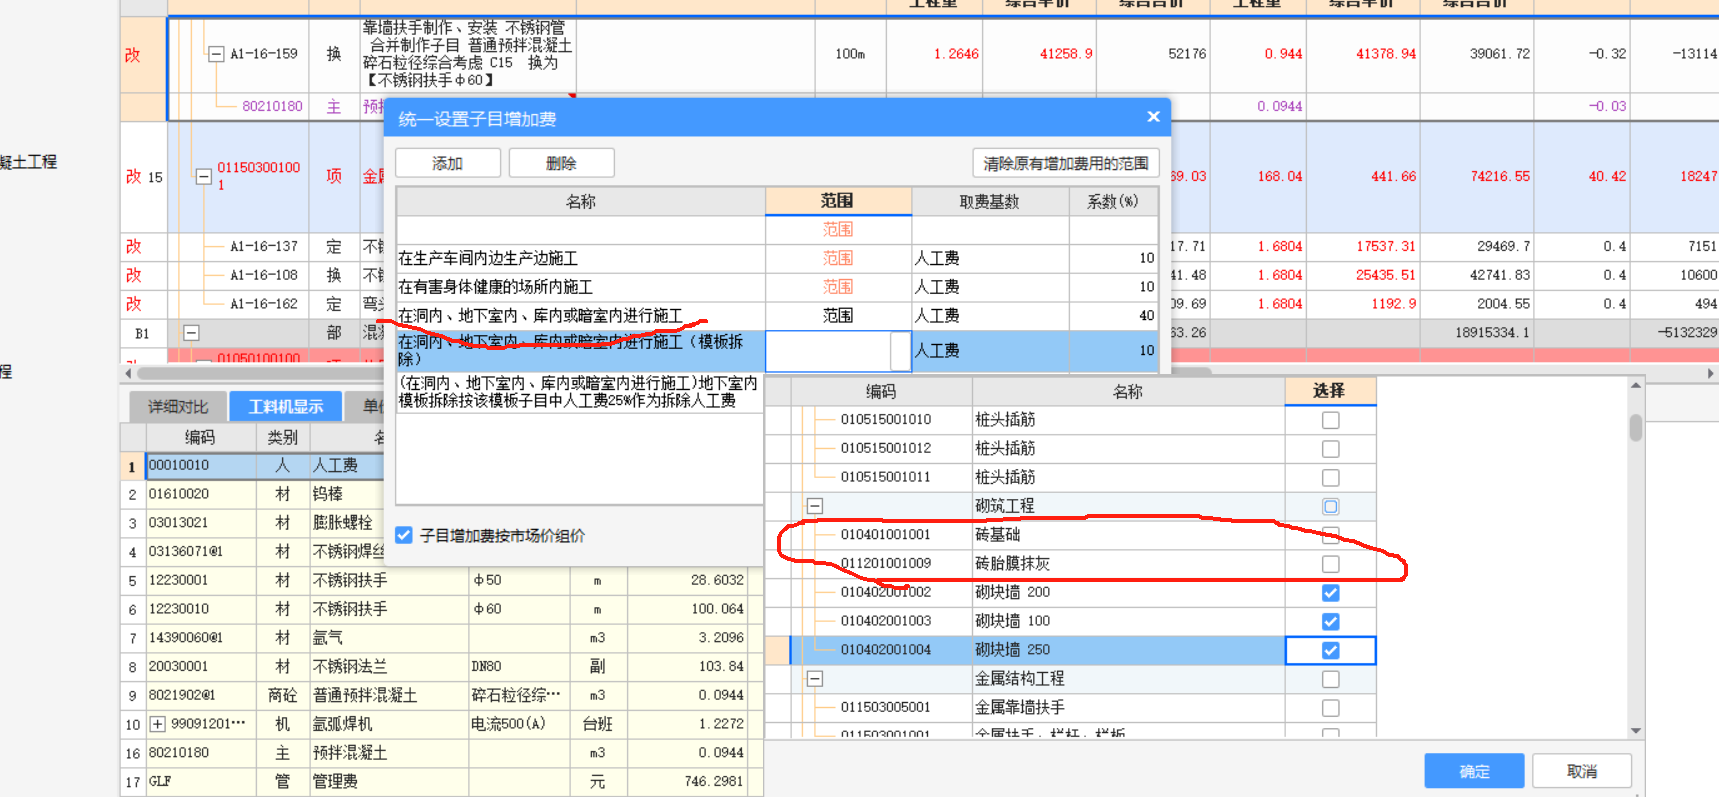Expand the 99091201 machine row
1719x797 pixels.
click(158, 723)
